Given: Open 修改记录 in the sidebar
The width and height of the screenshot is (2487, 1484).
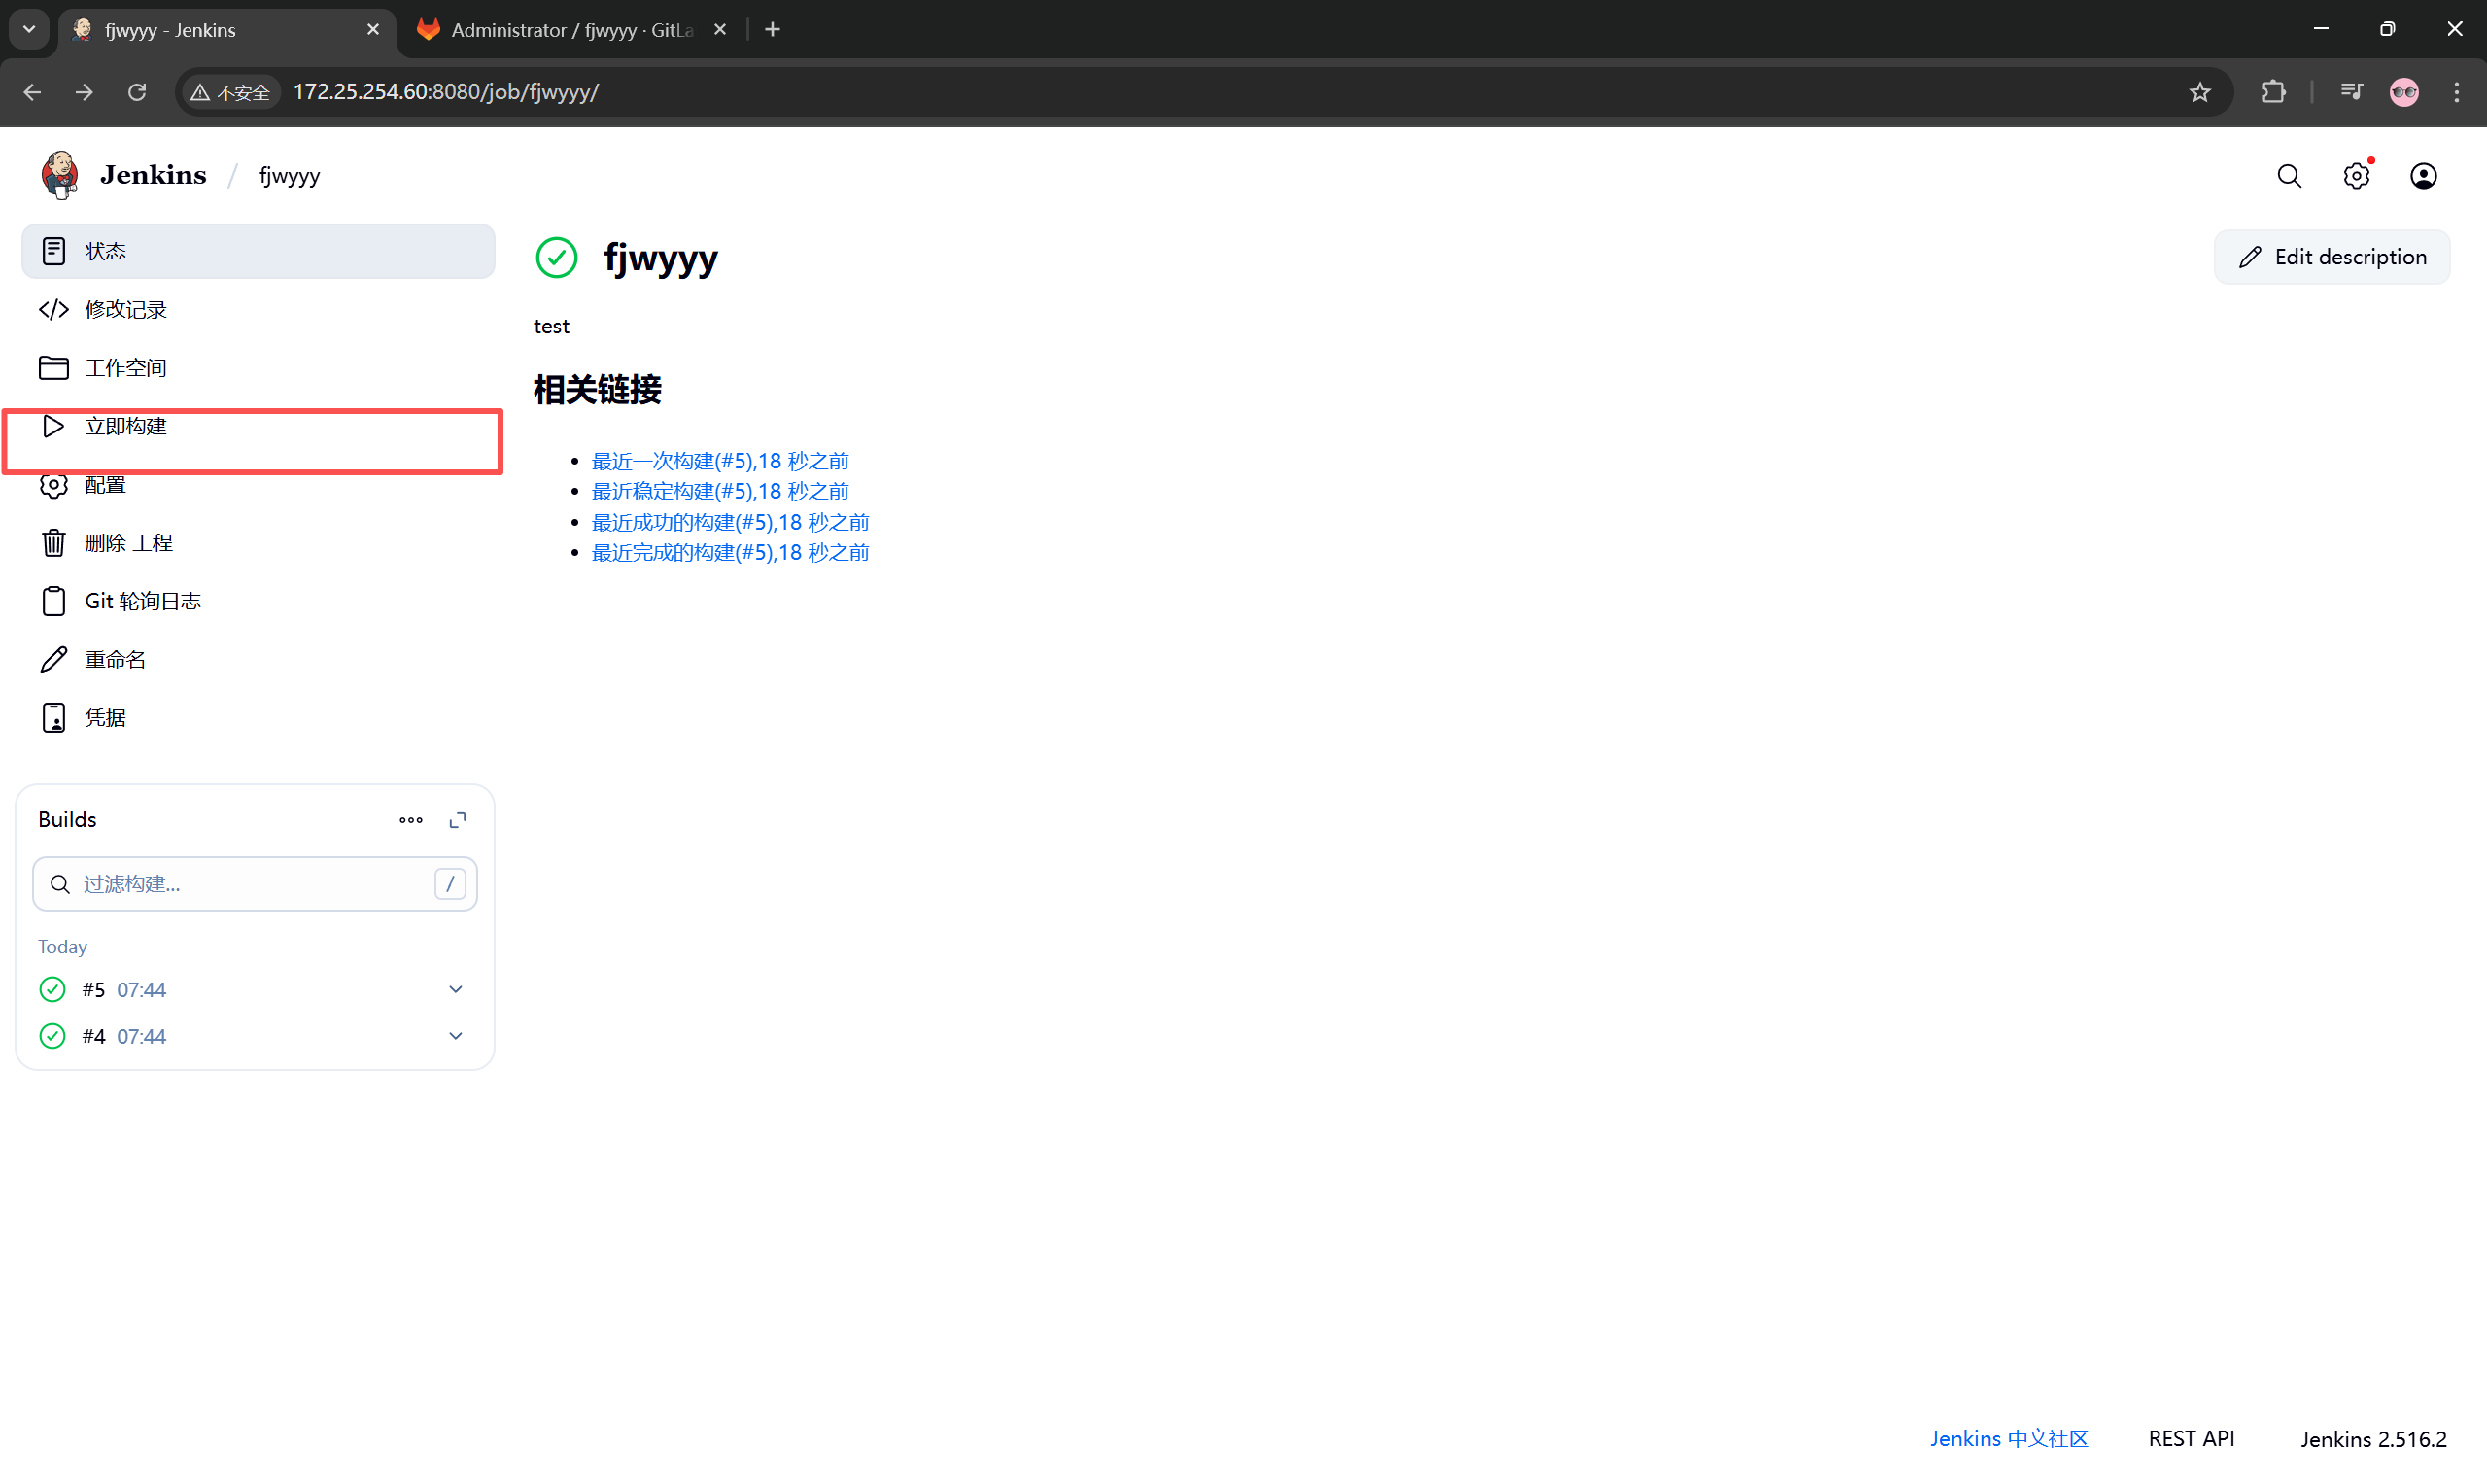Looking at the screenshot, I should point(125,310).
